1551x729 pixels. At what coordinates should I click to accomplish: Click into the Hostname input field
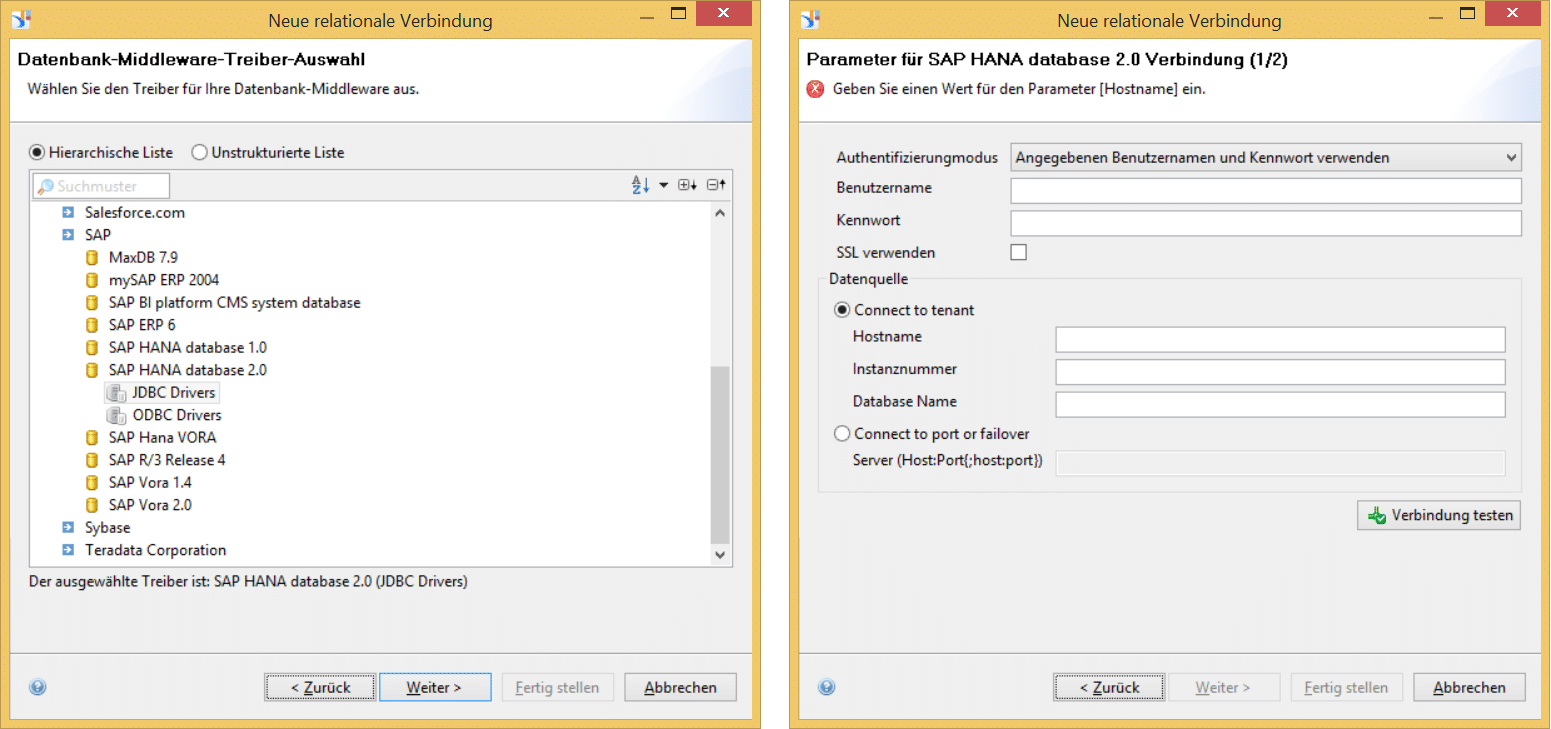coord(1279,339)
